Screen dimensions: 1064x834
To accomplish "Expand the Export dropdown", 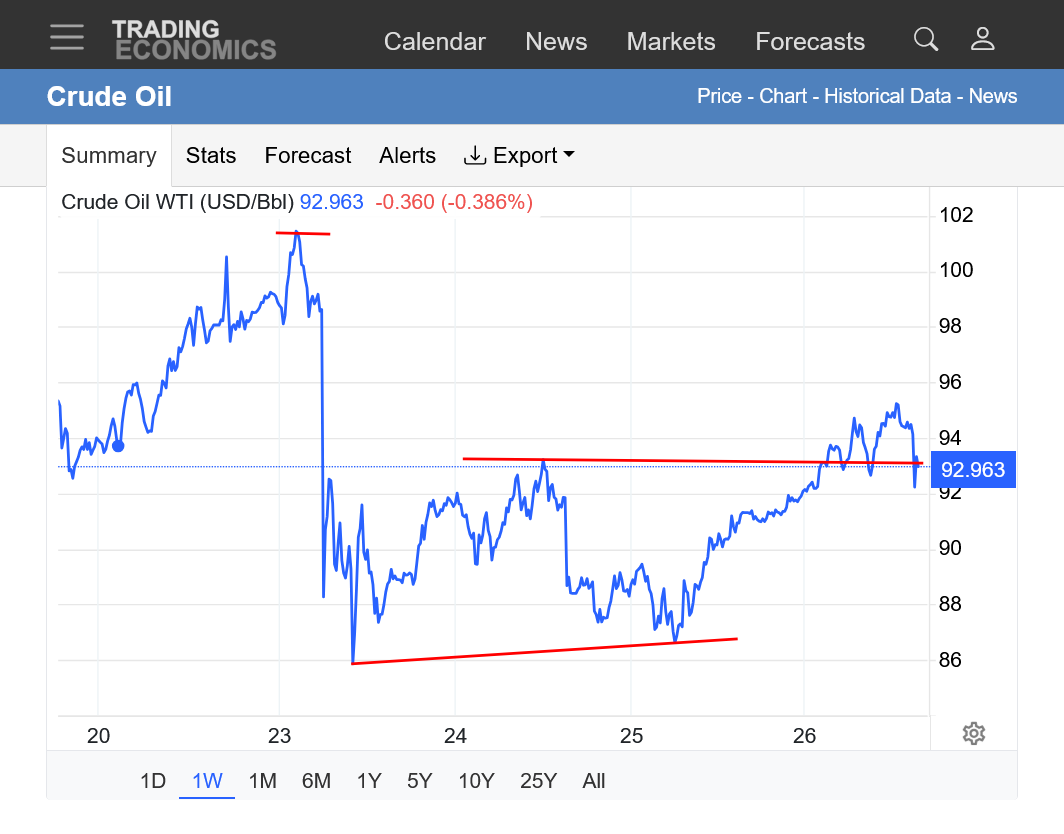I will click(519, 156).
